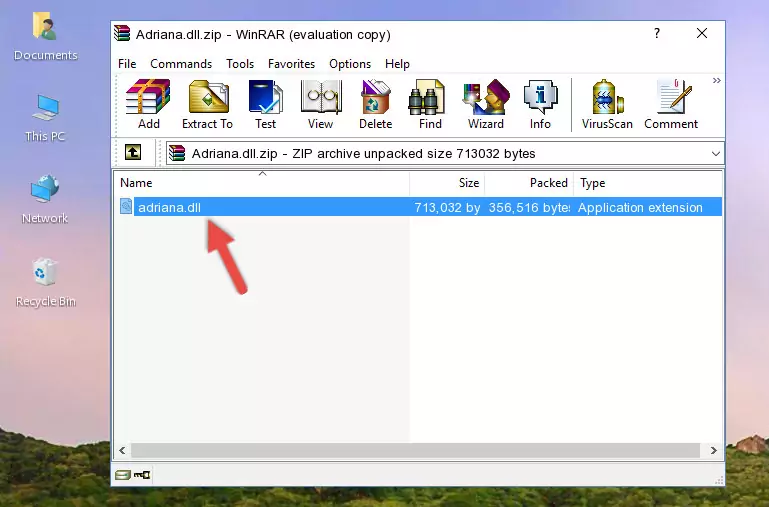
Task: Click the key icon in status bar
Action: pyautogui.click(x=142, y=474)
